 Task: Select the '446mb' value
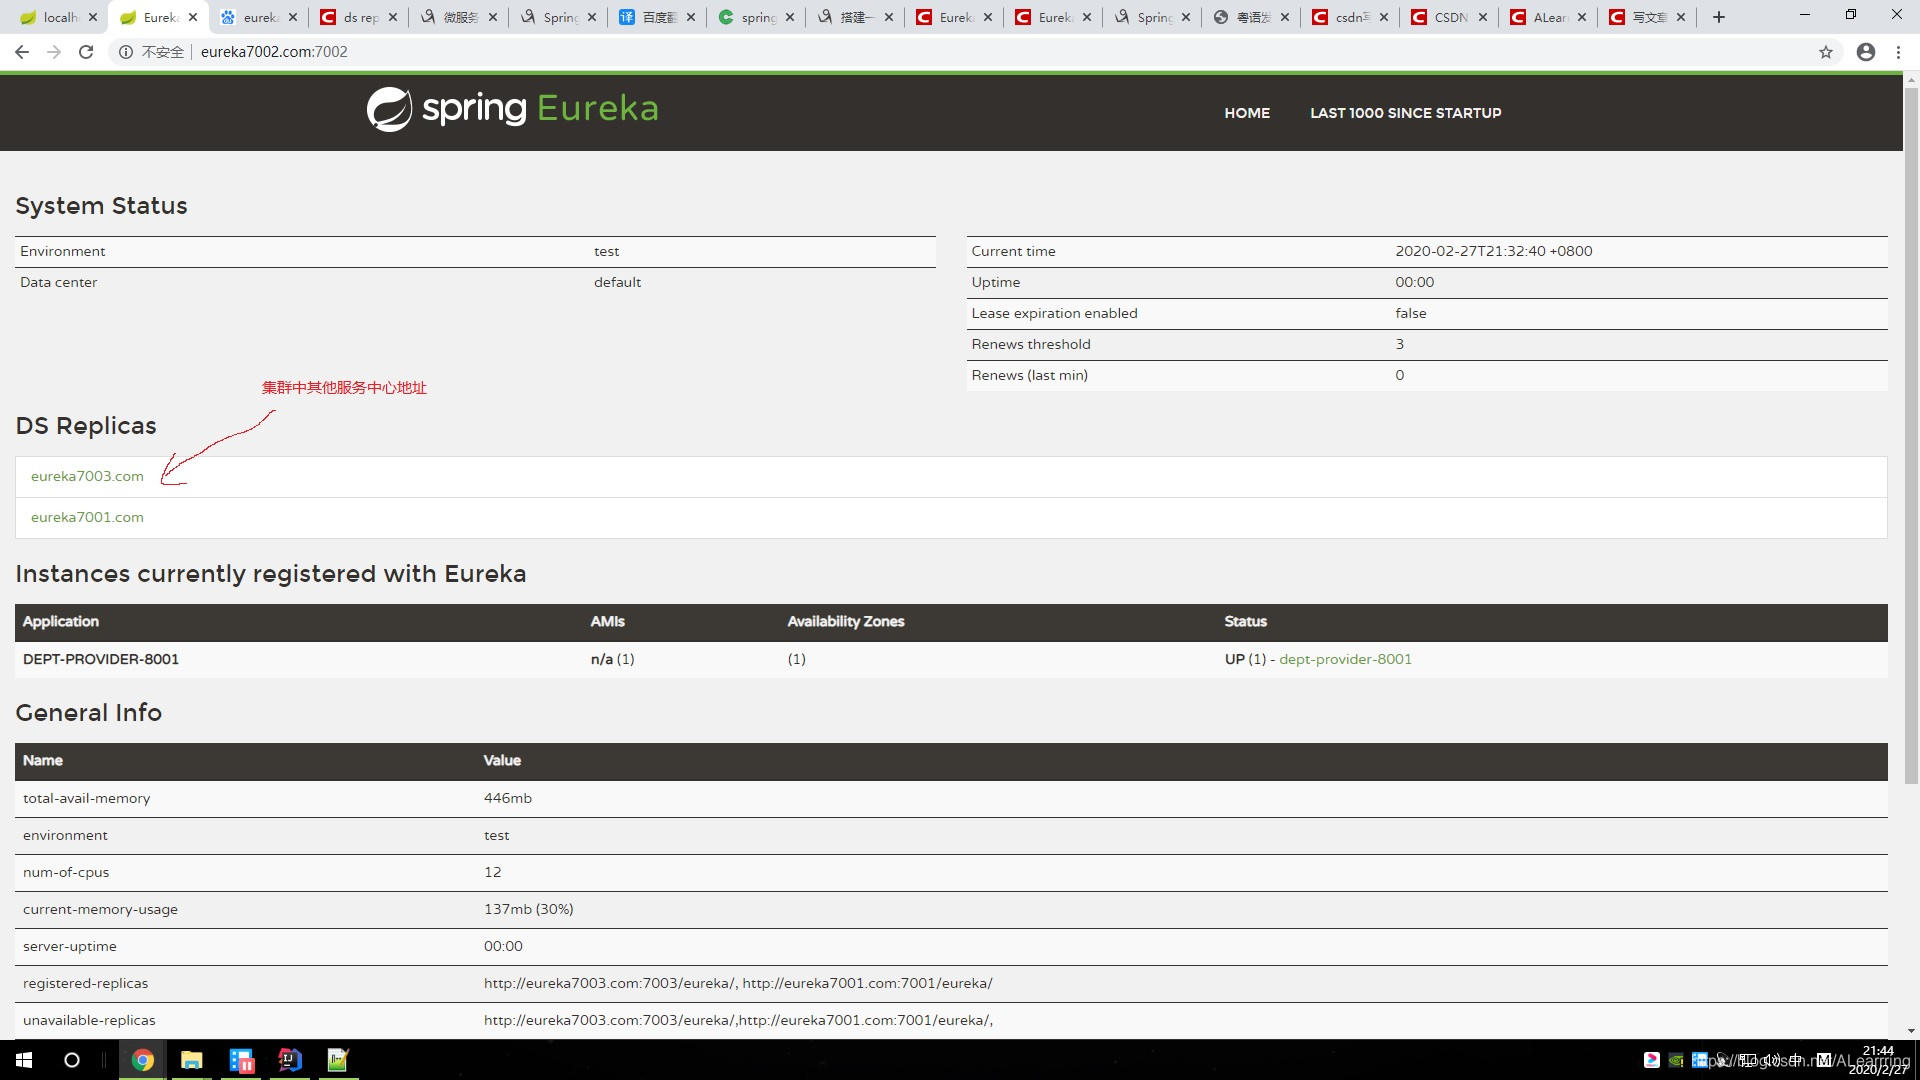click(x=508, y=799)
